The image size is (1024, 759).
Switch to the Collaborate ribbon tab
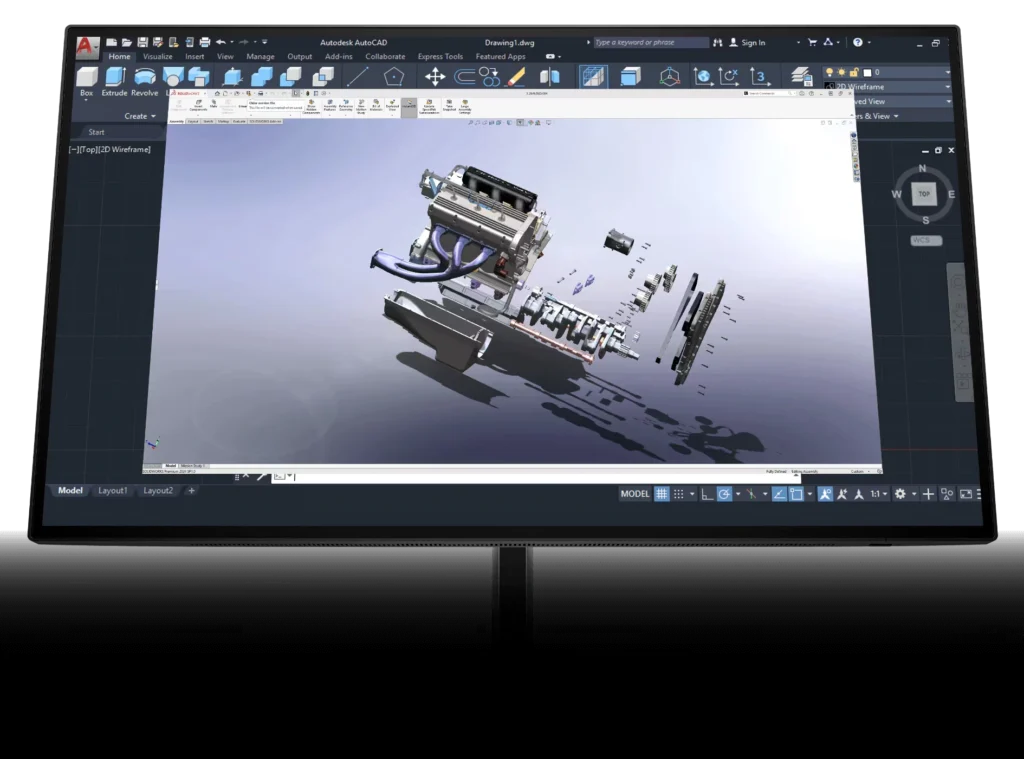point(385,57)
